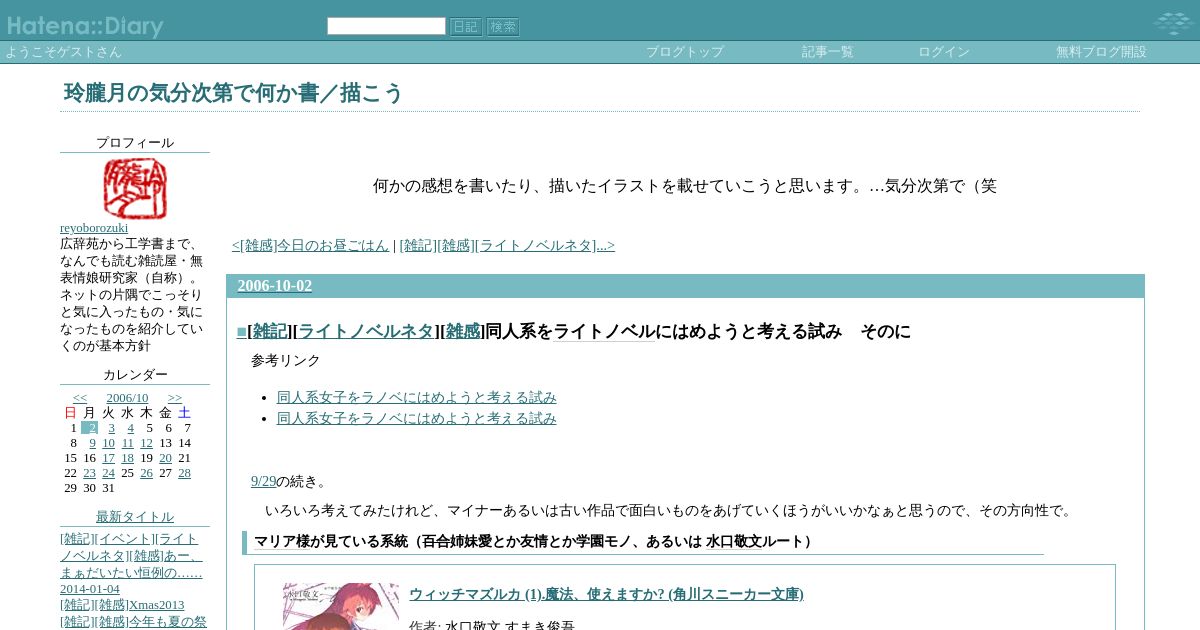
Task: Select calendar day 2
Action: pyautogui.click(x=92, y=428)
